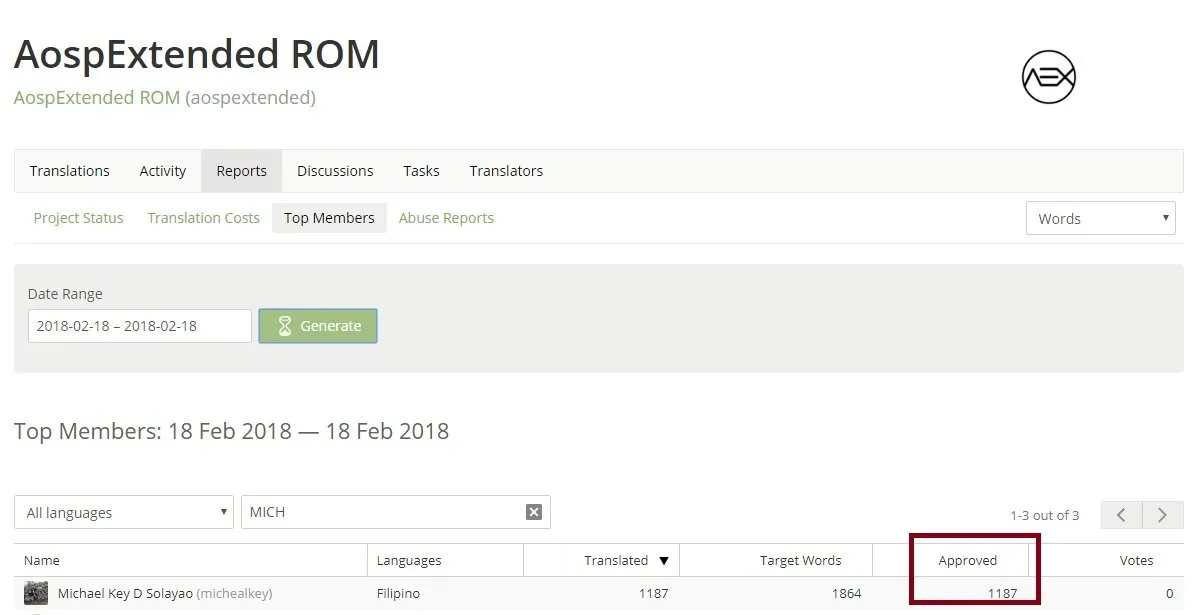Sort by Name column header
1195x615 pixels.
coord(42,560)
